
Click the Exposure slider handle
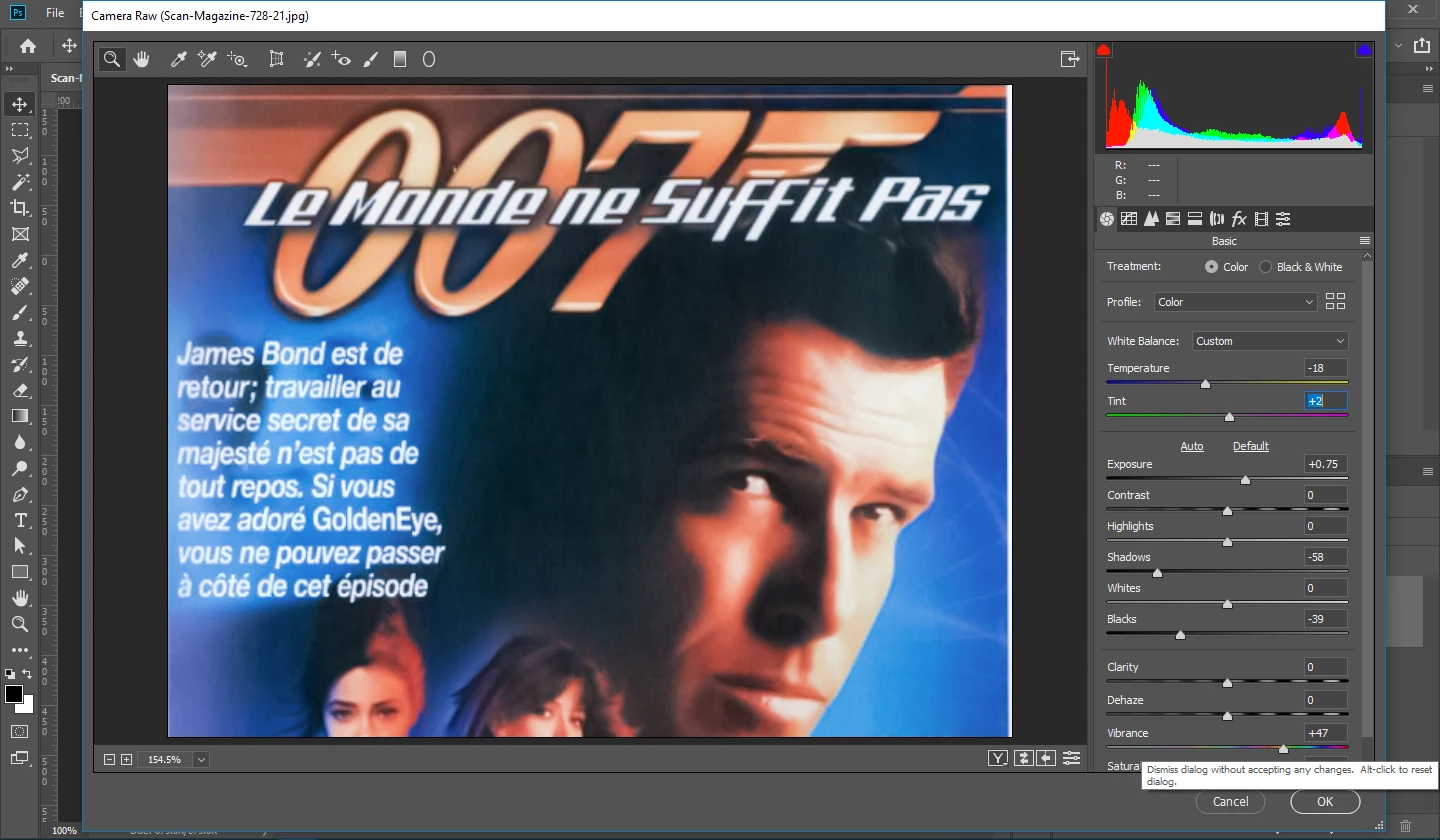click(x=1245, y=480)
